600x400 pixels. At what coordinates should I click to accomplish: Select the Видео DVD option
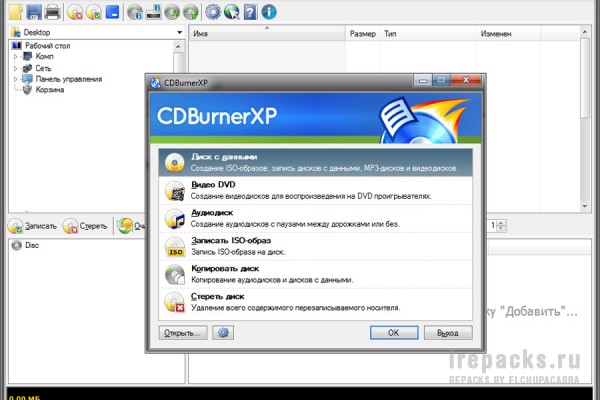pyautogui.click(x=315, y=190)
